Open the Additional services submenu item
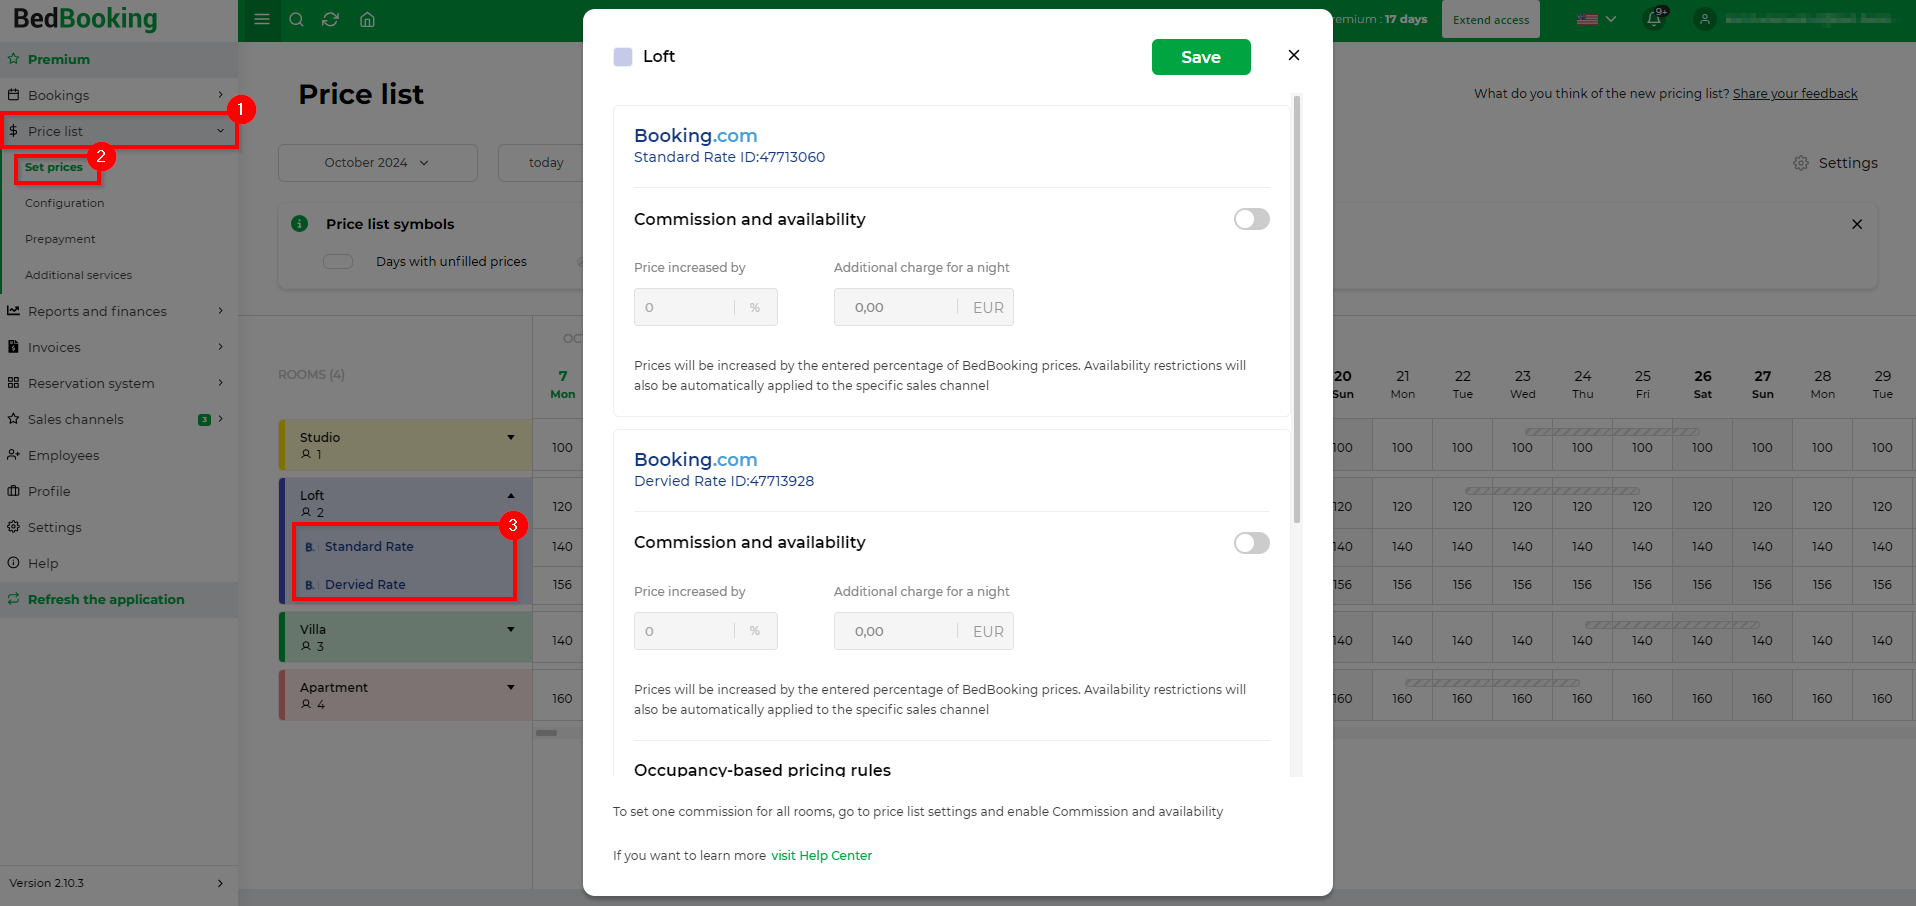 click(78, 275)
